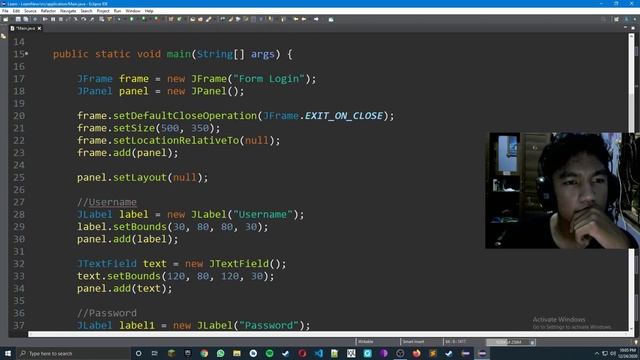This screenshot has width=640, height=360.
Task: Click the Cortana circle icon on taskbar
Action: [138, 353]
